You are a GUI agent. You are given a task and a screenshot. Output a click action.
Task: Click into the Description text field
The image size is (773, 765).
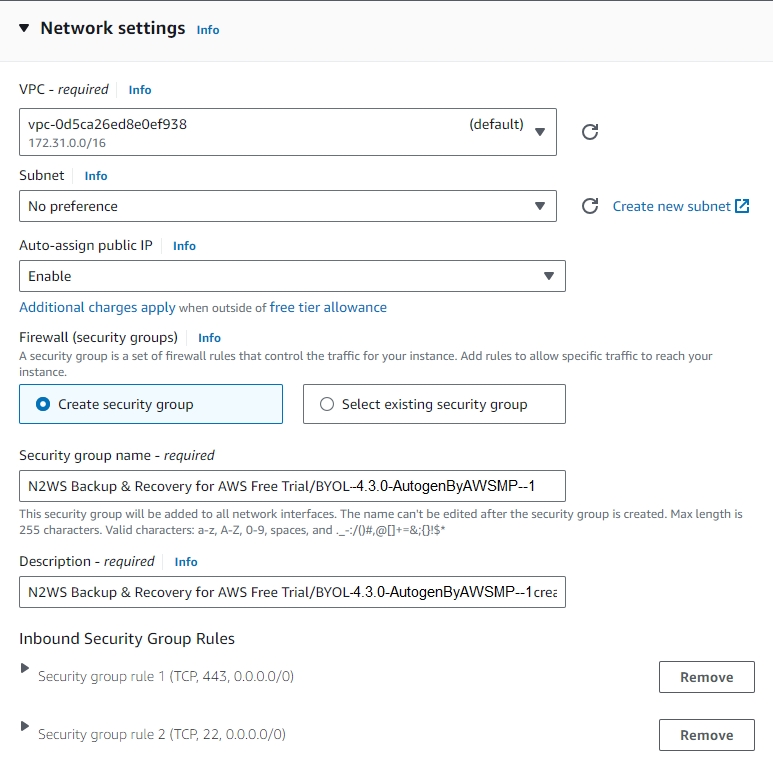pyautogui.click(x=292, y=593)
